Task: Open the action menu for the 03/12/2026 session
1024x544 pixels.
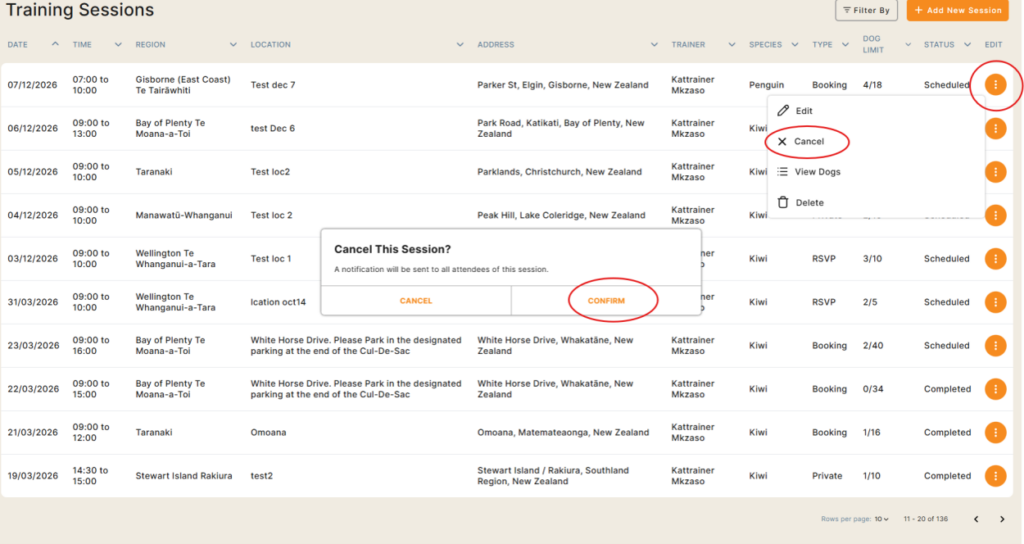Action: coord(995,259)
